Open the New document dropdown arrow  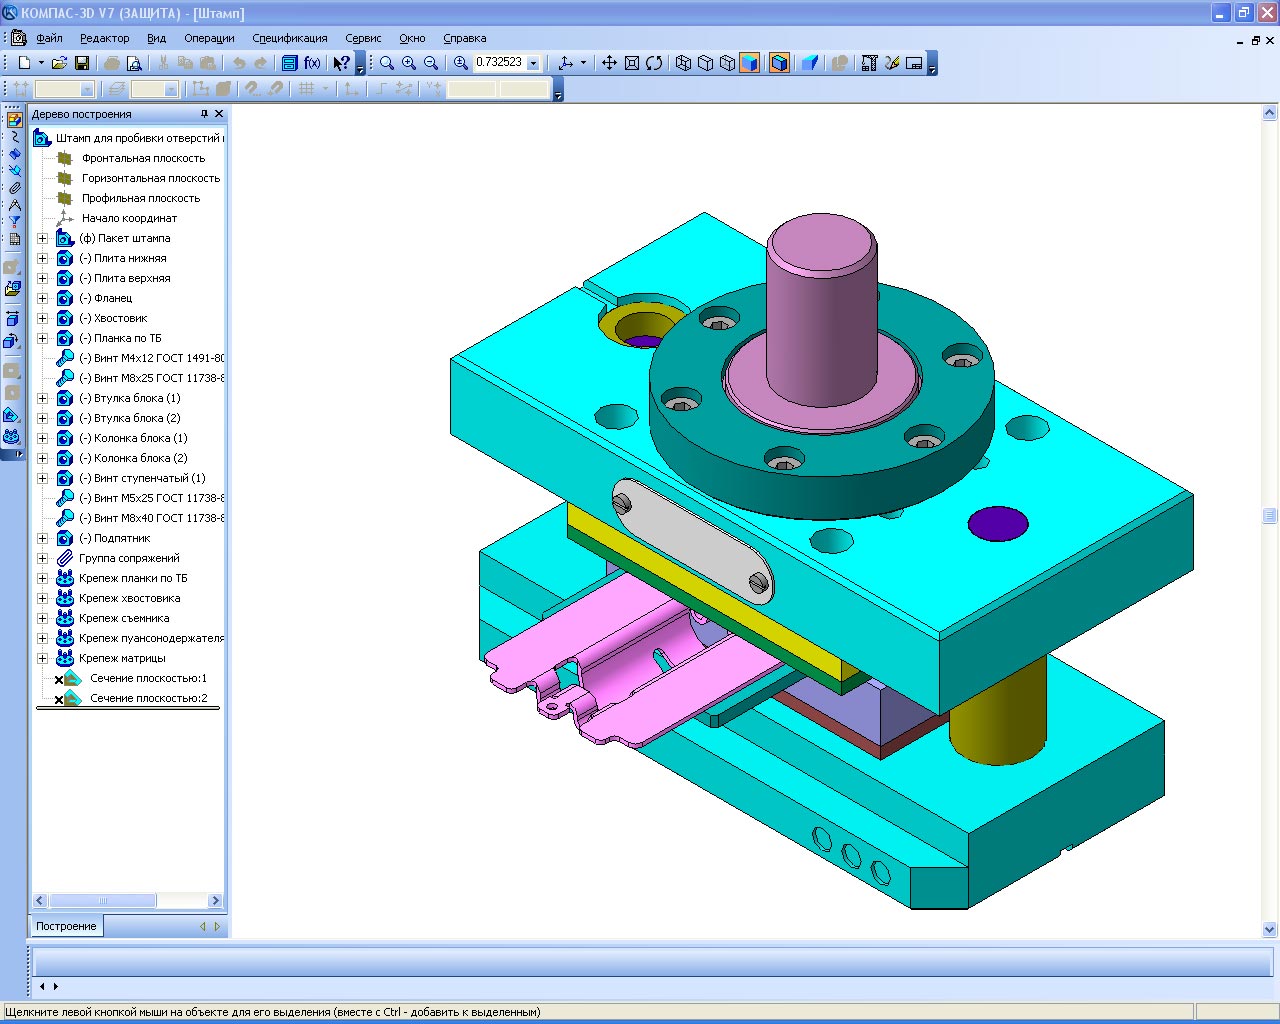[41, 63]
